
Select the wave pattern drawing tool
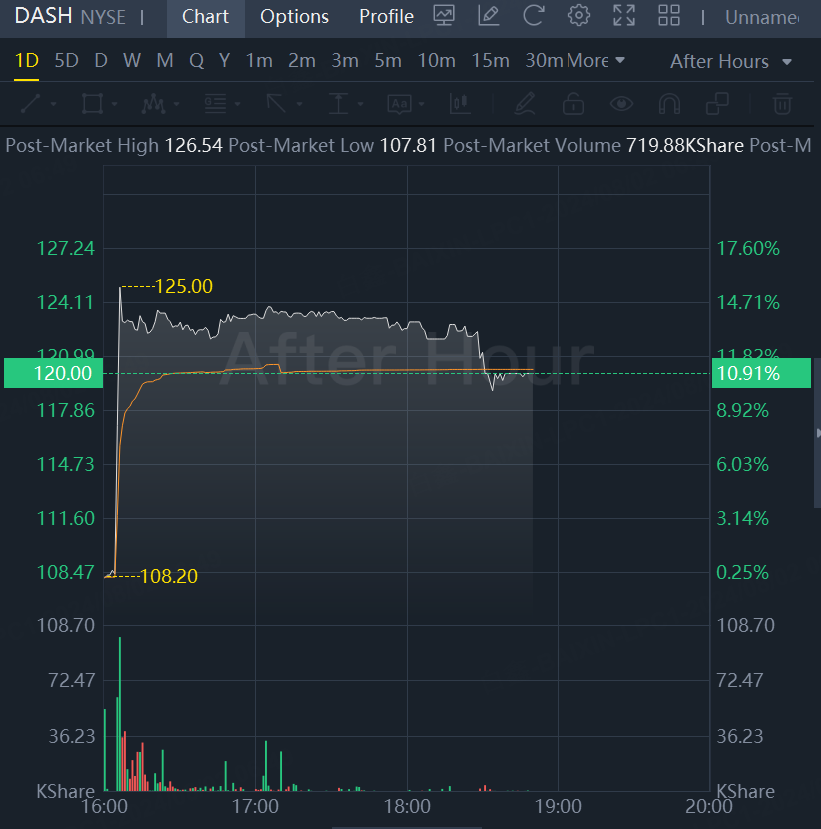pos(153,104)
